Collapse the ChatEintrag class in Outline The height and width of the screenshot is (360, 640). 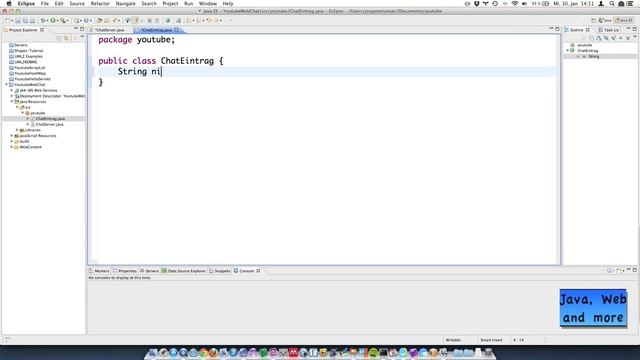tap(567, 51)
